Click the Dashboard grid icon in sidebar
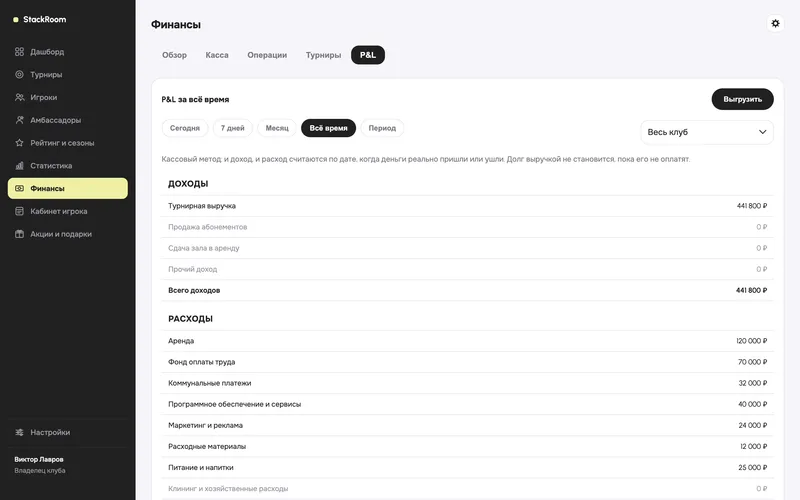800x500 pixels. tap(19, 52)
